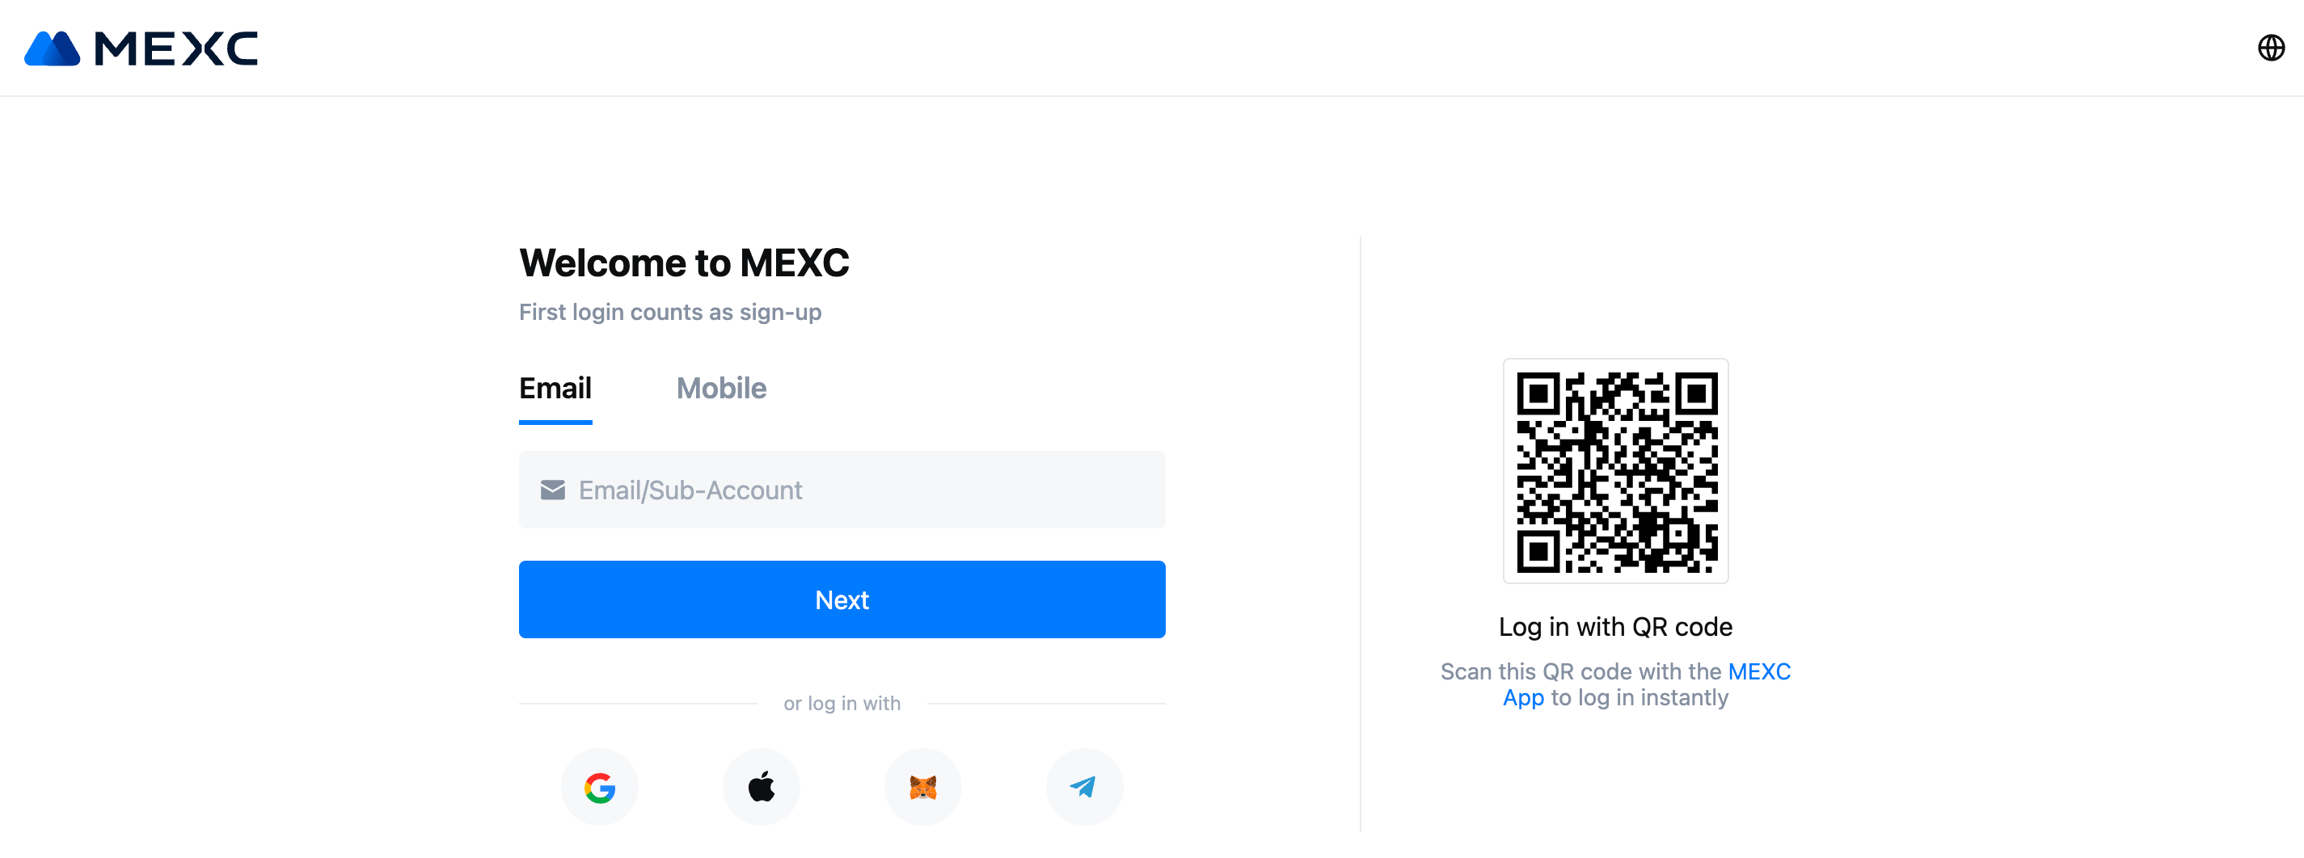Click the MEXC wordmark in the header
The image size is (2304, 858).
(x=176, y=48)
